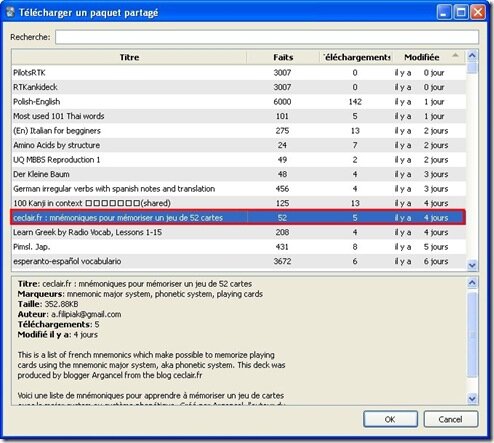This screenshot has width=494, height=443.
Task: Select esperanto-español vocabulario deck
Action: pyautogui.click(x=239, y=261)
